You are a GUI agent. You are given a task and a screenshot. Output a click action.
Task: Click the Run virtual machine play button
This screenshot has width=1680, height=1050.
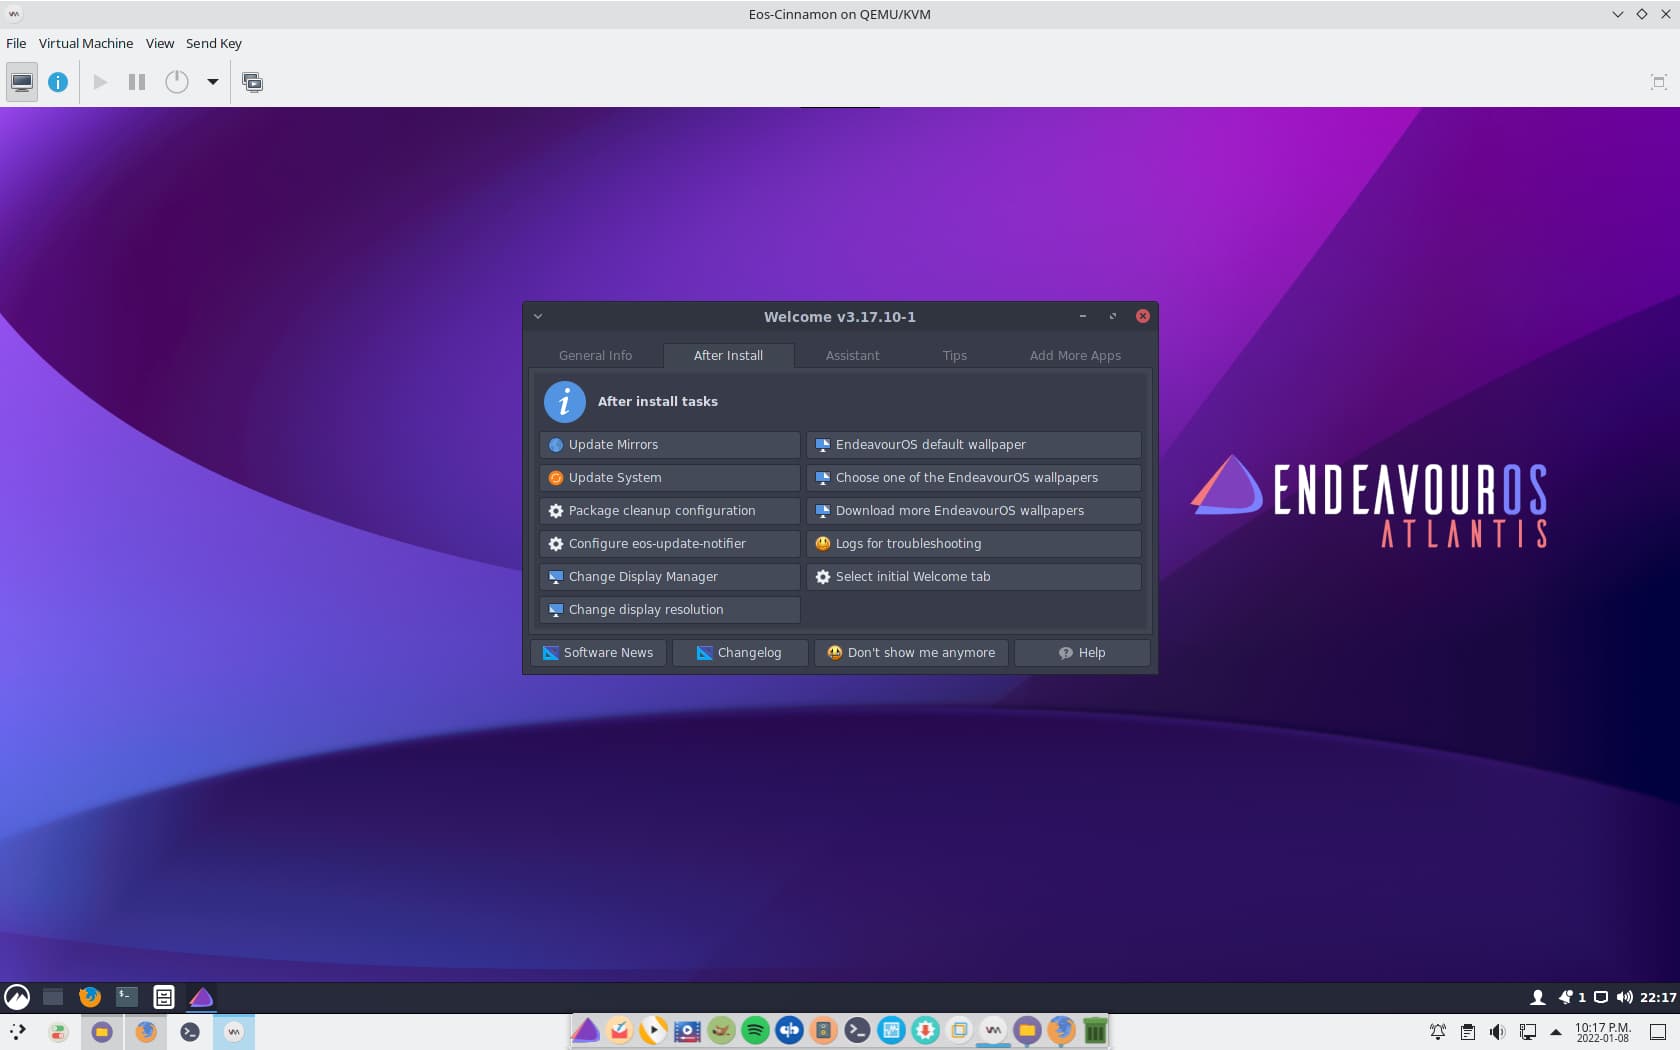100,82
